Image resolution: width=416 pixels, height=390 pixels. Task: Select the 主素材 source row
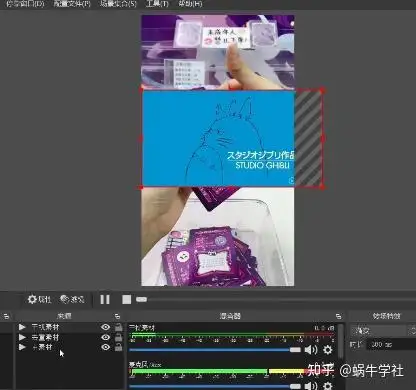pos(70,347)
